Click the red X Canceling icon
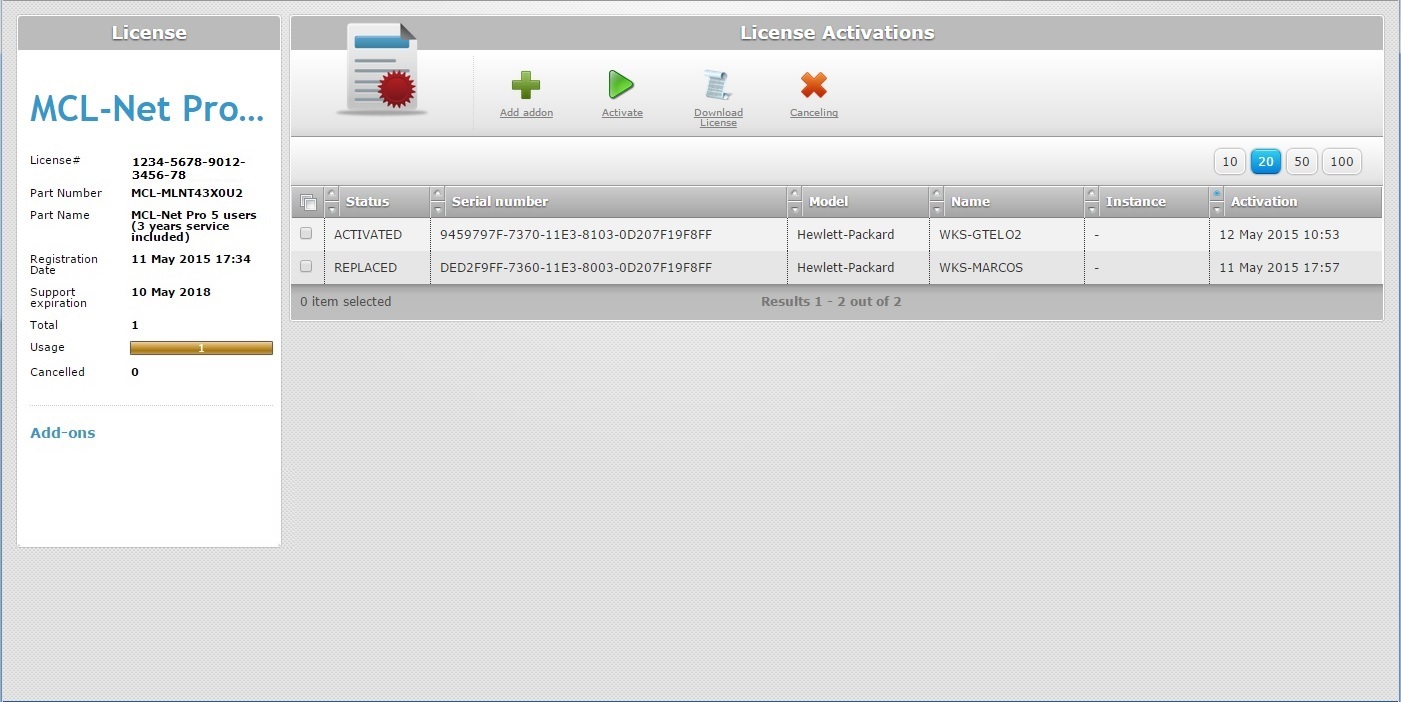Image resolution: width=1401 pixels, height=702 pixels. [814, 85]
